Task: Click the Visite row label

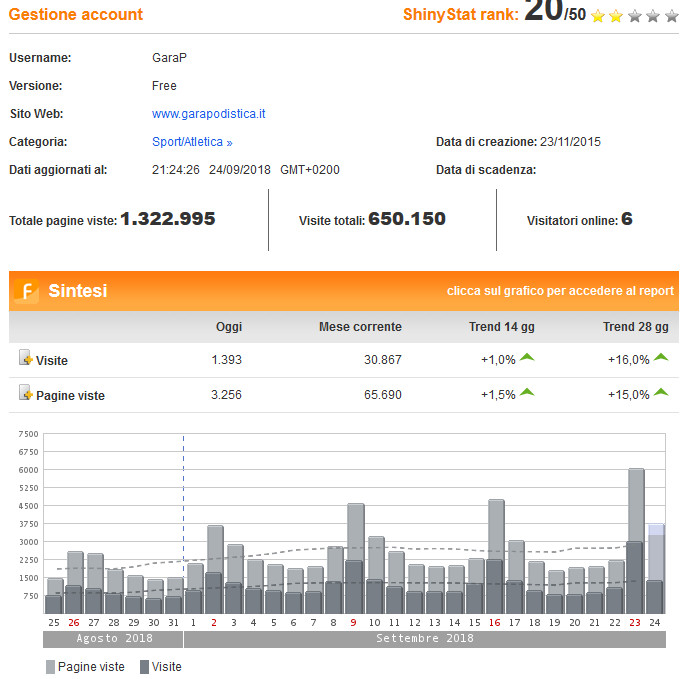Action: pyautogui.click(x=52, y=361)
